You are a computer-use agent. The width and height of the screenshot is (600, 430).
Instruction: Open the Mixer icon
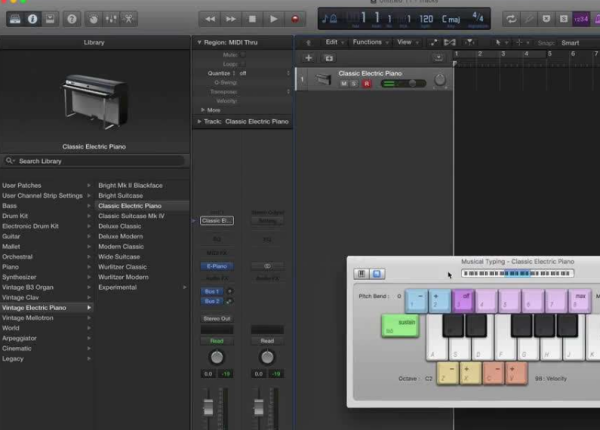tap(111, 19)
